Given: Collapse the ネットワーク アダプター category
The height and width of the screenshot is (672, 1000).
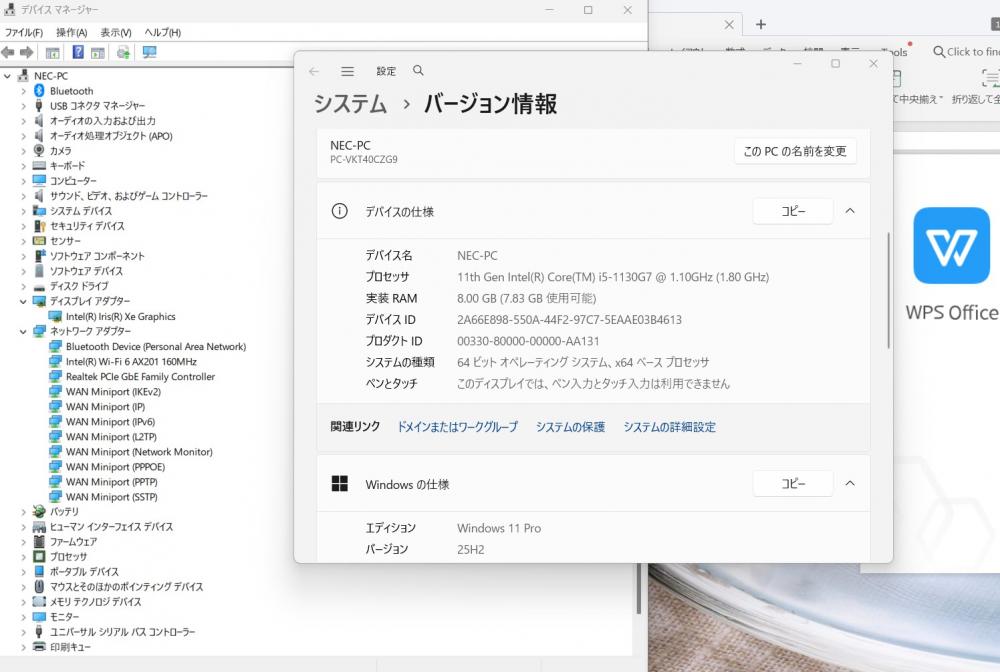Looking at the screenshot, I should tap(24, 331).
